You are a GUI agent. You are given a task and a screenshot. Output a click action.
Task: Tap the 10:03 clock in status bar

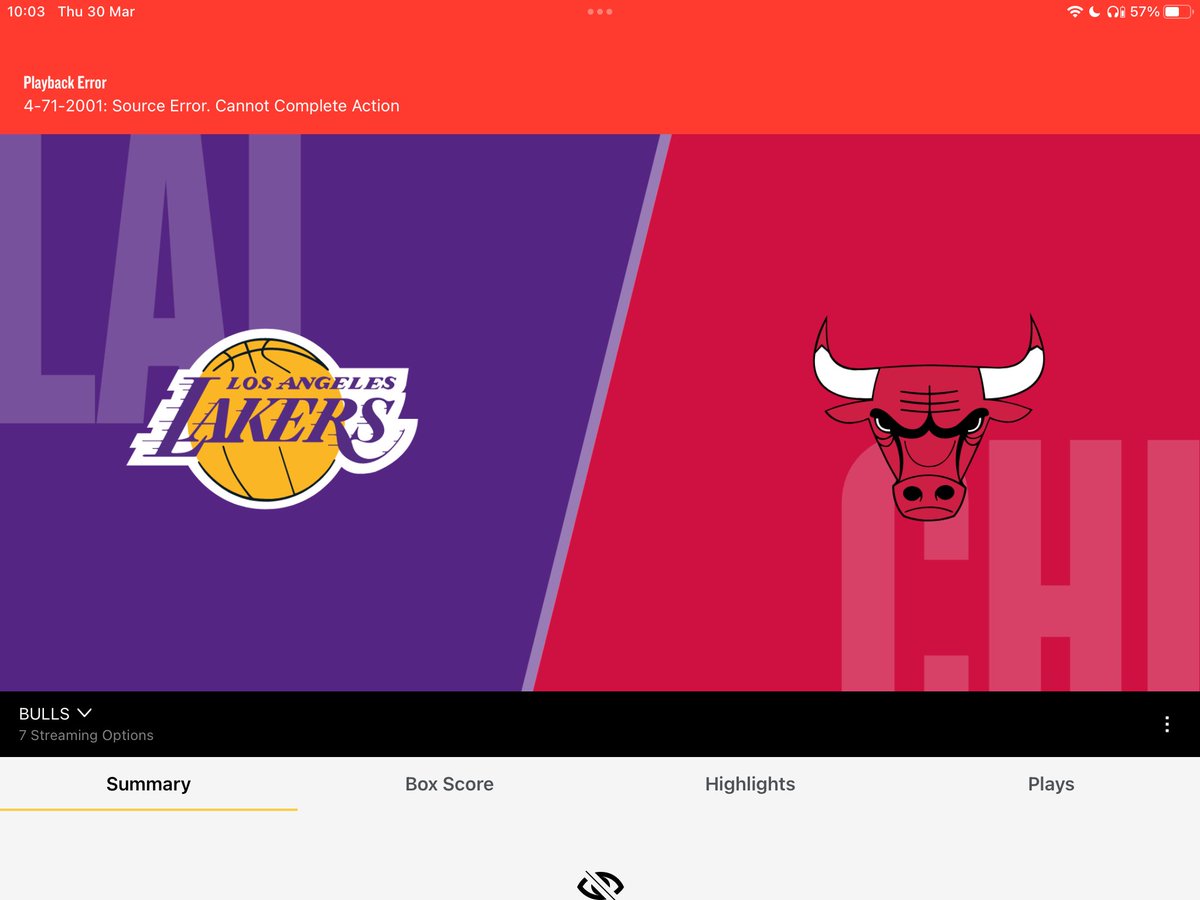tap(26, 12)
